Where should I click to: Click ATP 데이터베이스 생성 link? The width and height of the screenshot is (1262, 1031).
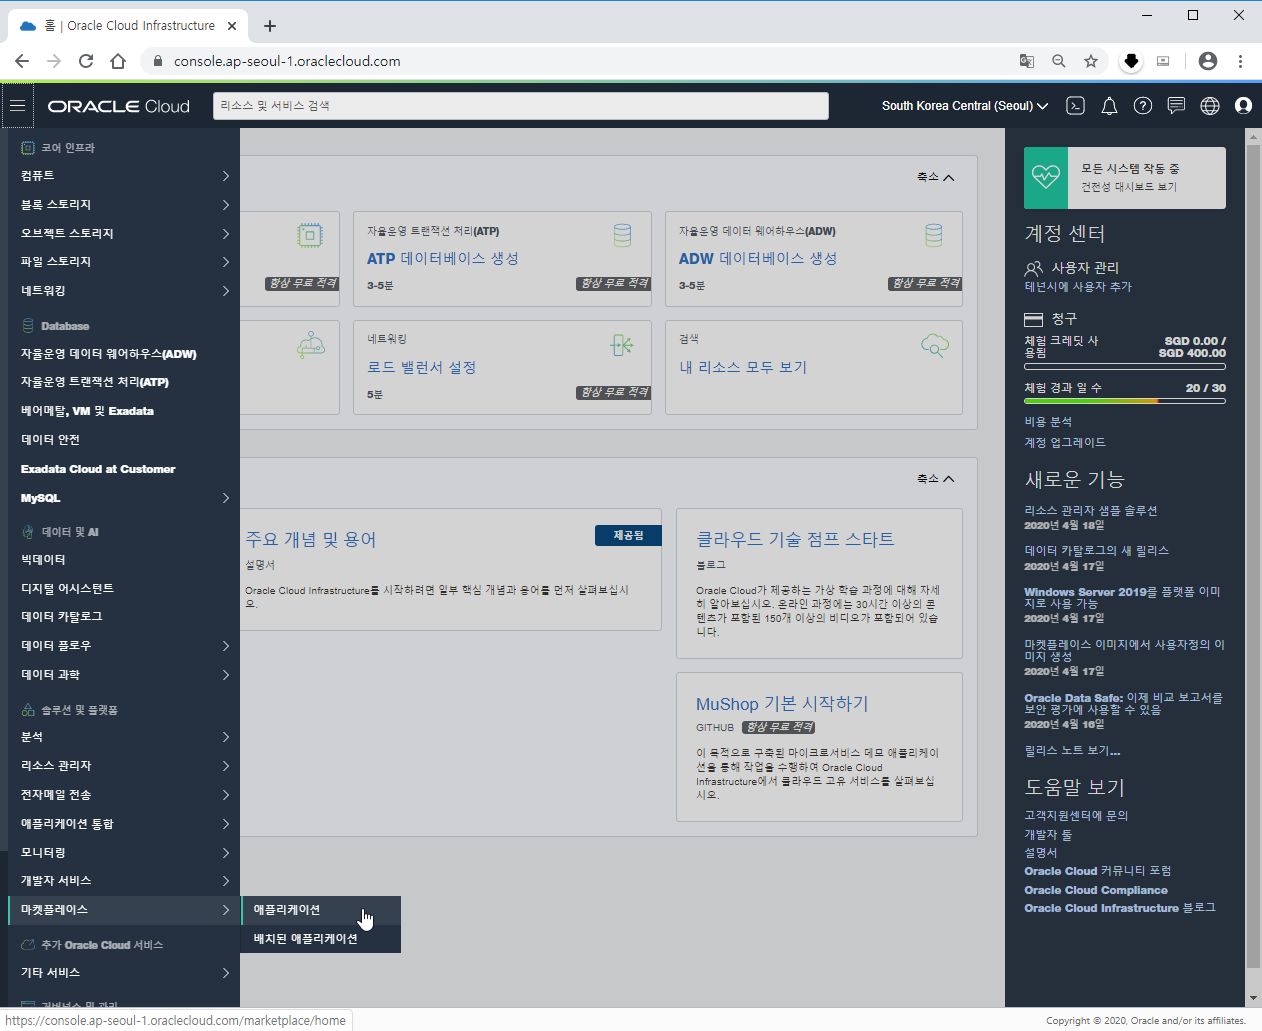pyautogui.click(x=442, y=258)
